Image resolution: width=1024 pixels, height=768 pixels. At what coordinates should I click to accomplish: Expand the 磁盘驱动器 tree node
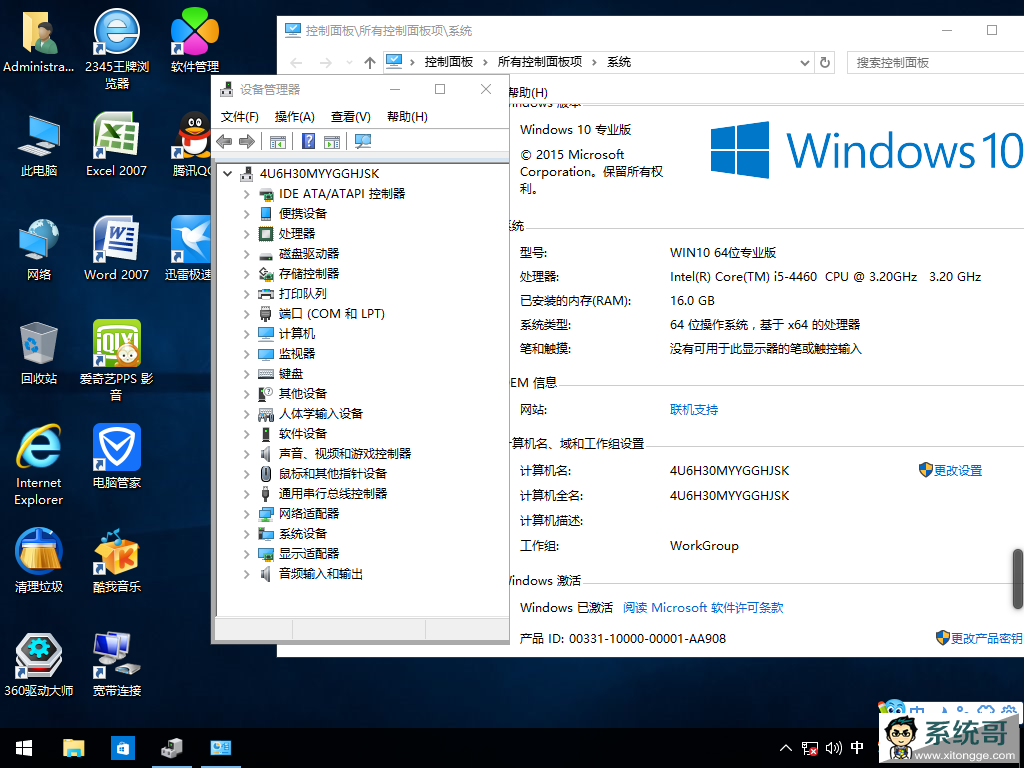pyautogui.click(x=246, y=254)
